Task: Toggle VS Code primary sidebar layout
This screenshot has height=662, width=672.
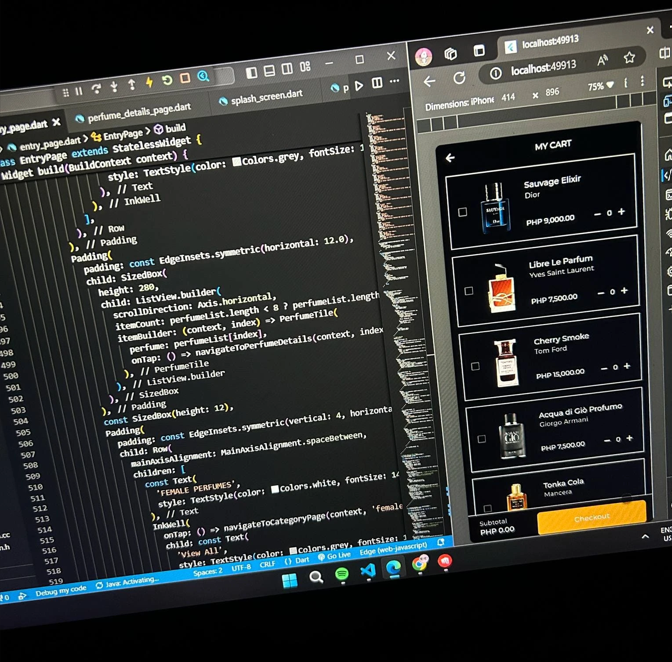Action: pyautogui.click(x=252, y=73)
